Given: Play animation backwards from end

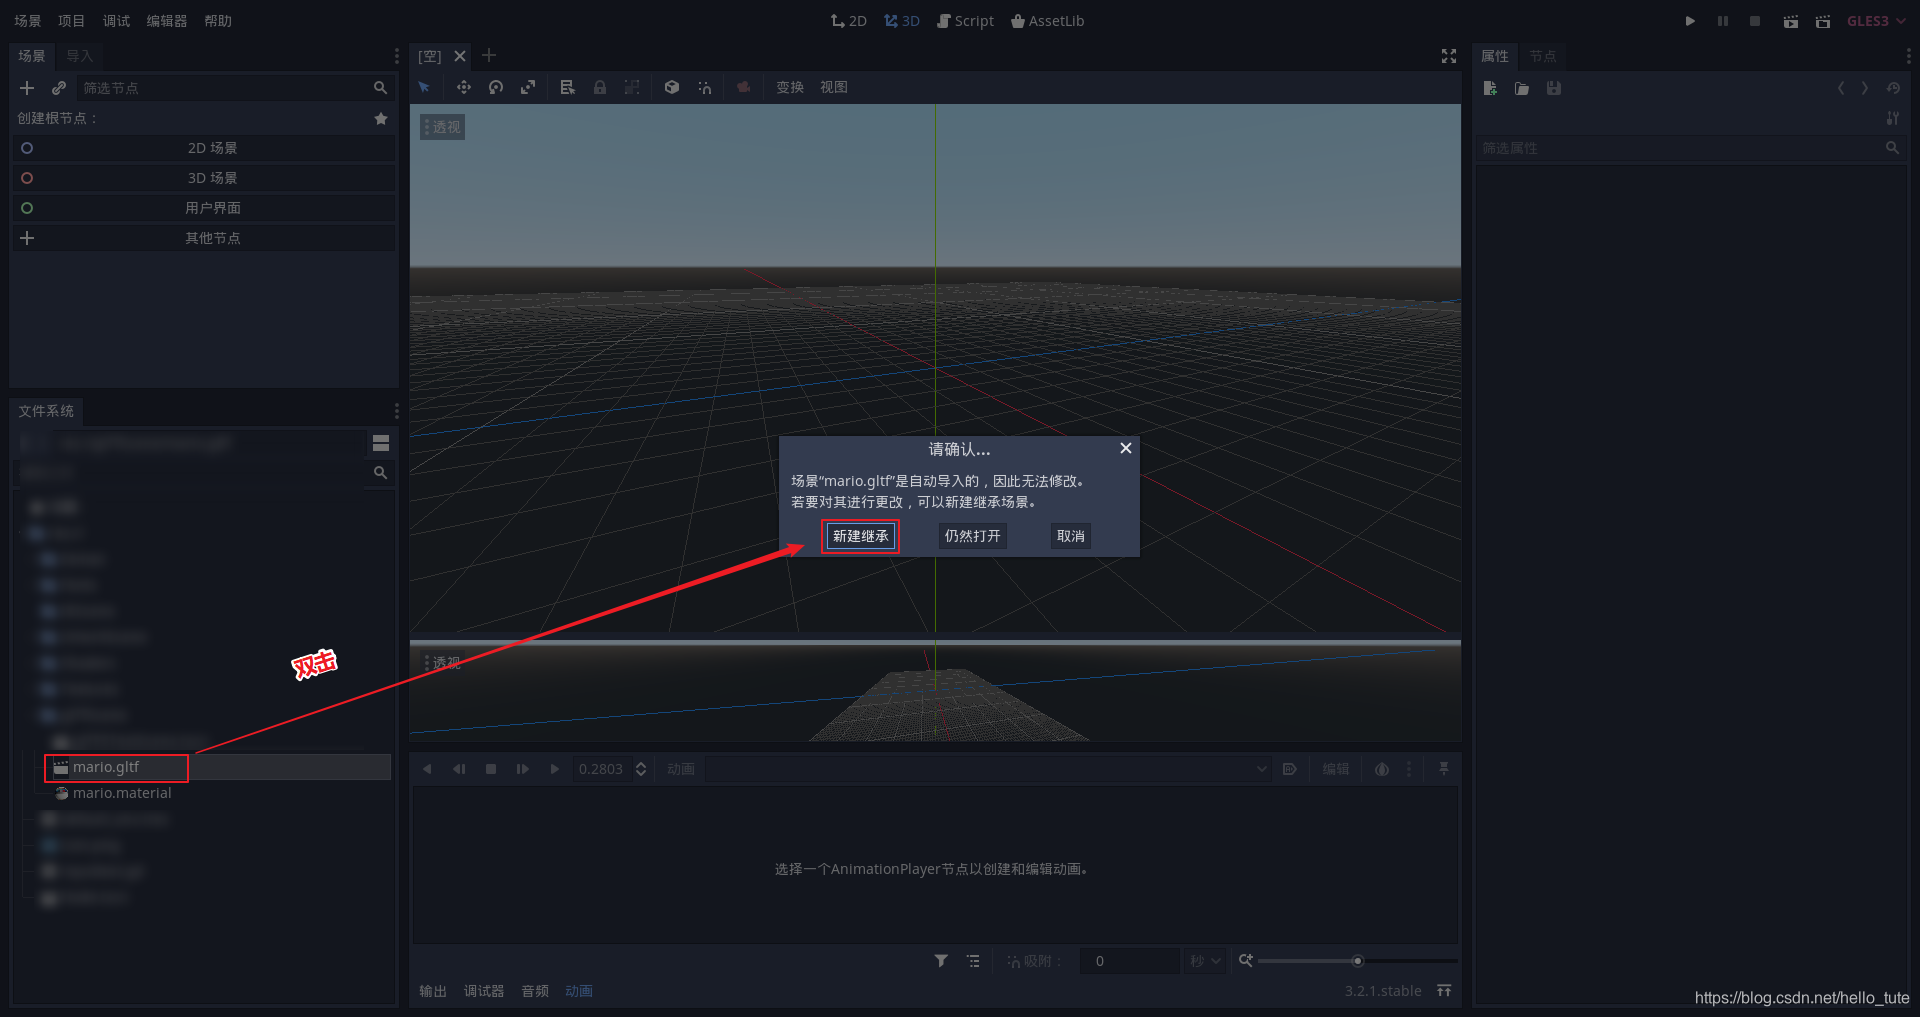Looking at the screenshot, I should [427, 769].
